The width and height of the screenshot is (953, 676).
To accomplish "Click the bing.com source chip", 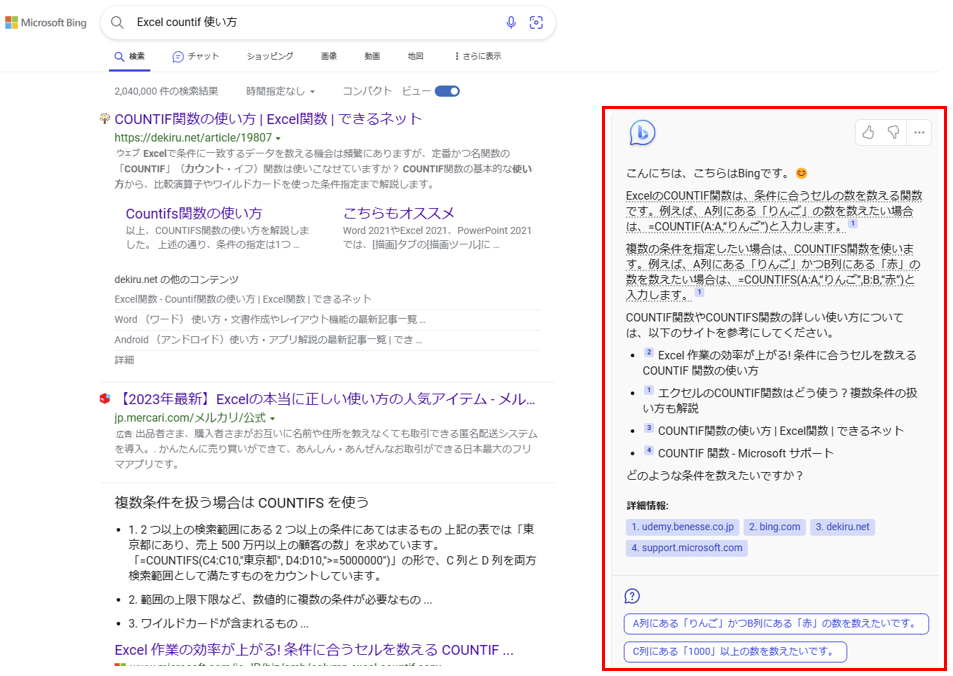I will click(x=775, y=527).
